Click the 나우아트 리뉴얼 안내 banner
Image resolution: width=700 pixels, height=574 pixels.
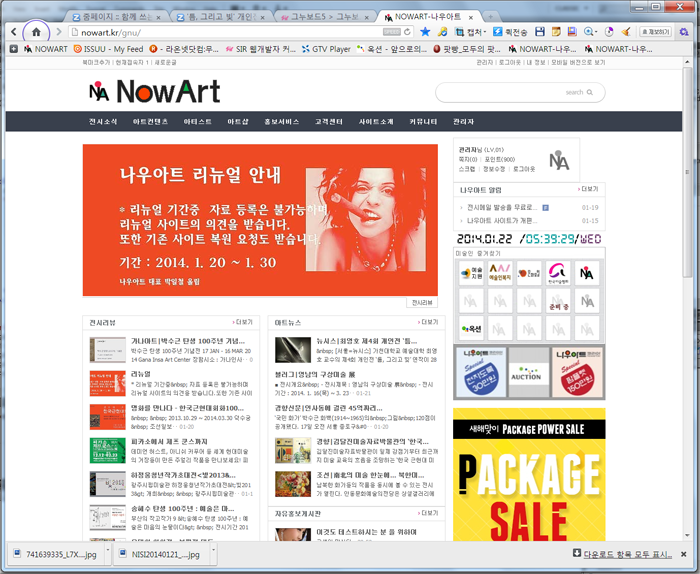(x=260, y=220)
